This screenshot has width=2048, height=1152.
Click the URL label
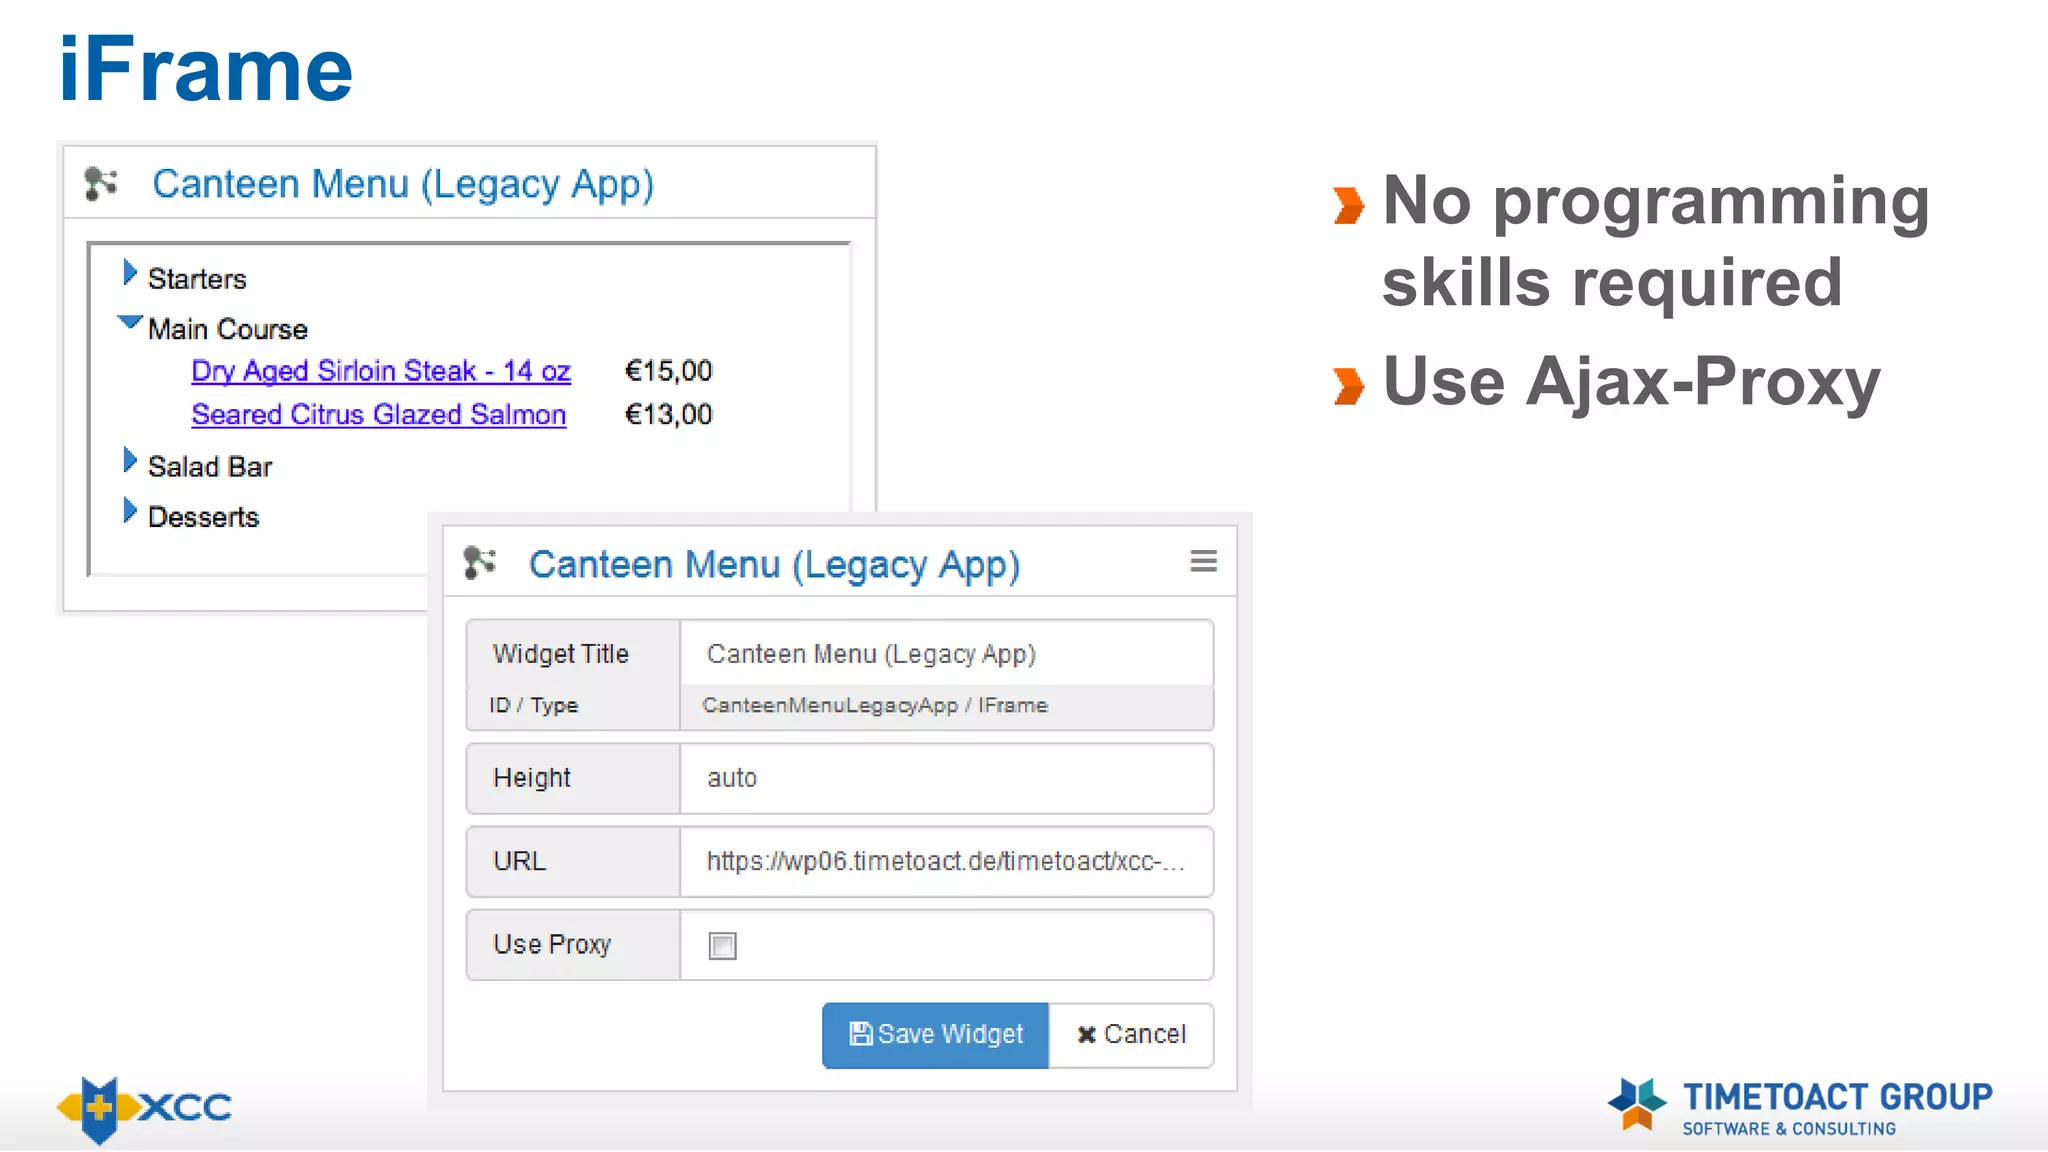pos(520,861)
